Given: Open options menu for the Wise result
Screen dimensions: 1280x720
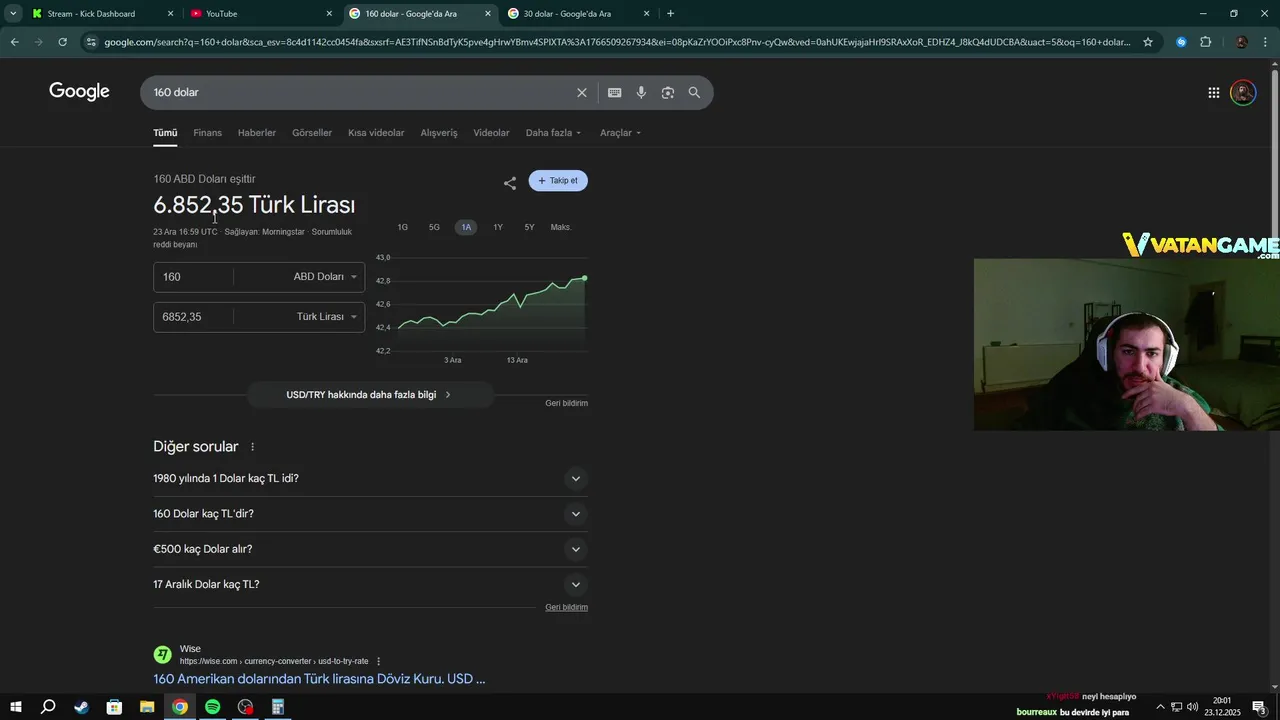Looking at the screenshot, I should coord(378,661).
